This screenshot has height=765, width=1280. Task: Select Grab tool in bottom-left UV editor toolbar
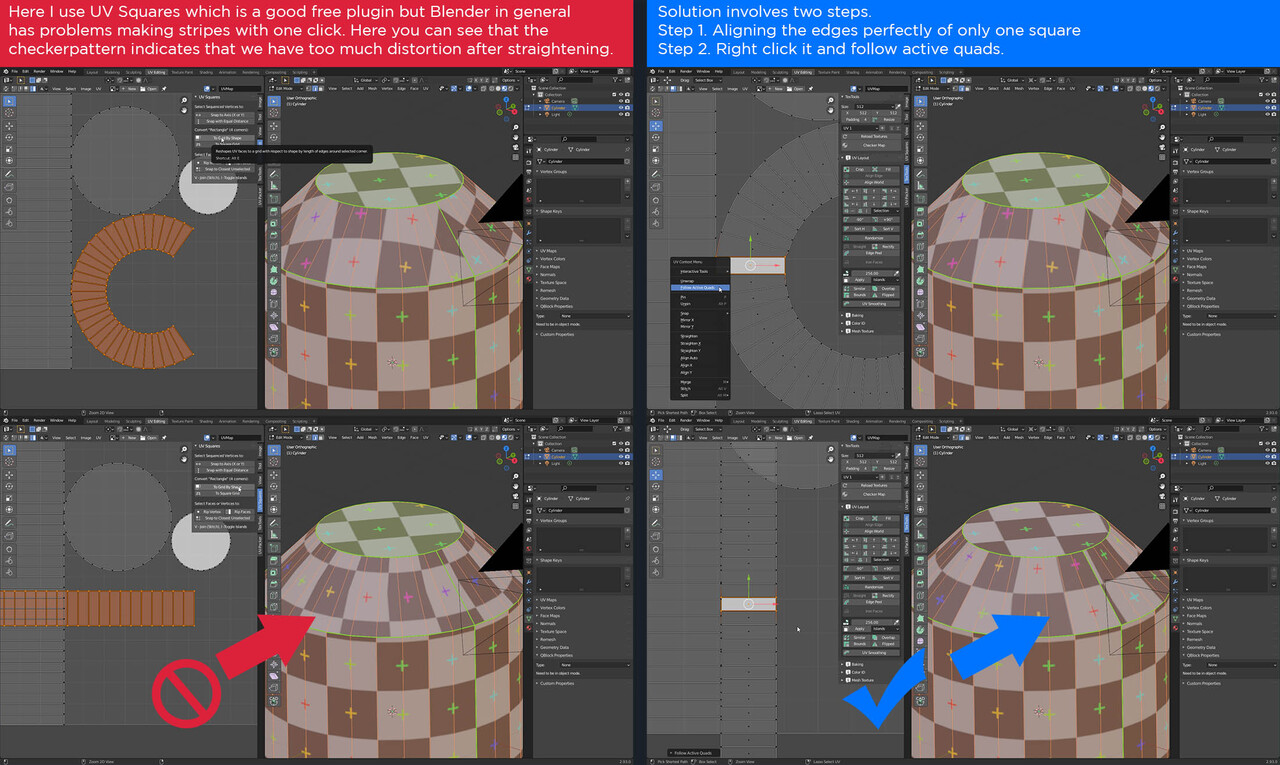(x=10, y=547)
